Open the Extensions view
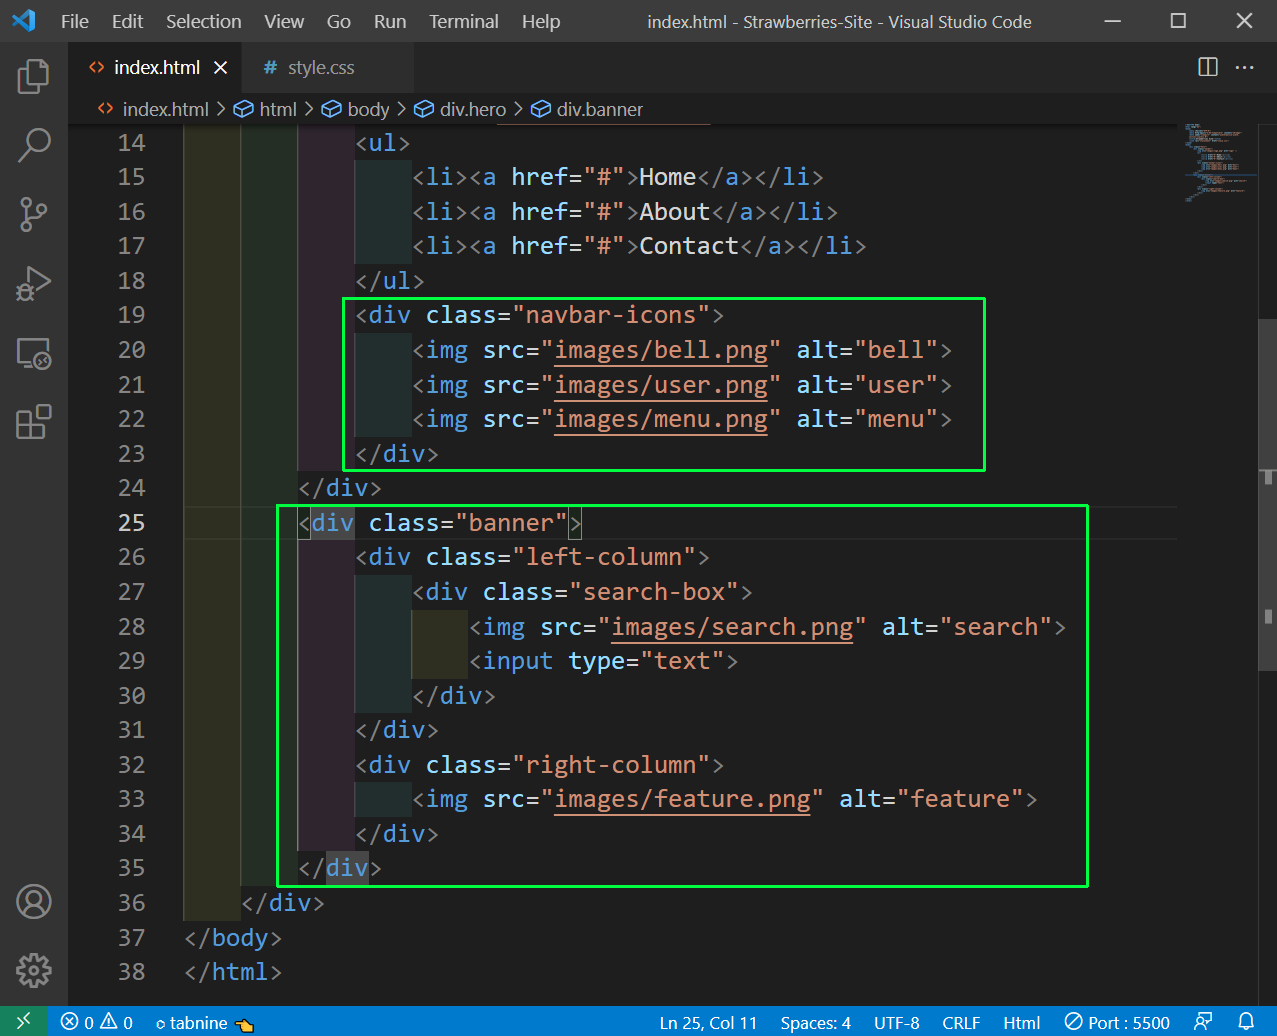Viewport: 1277px width, 1036px height. (33, 422)
